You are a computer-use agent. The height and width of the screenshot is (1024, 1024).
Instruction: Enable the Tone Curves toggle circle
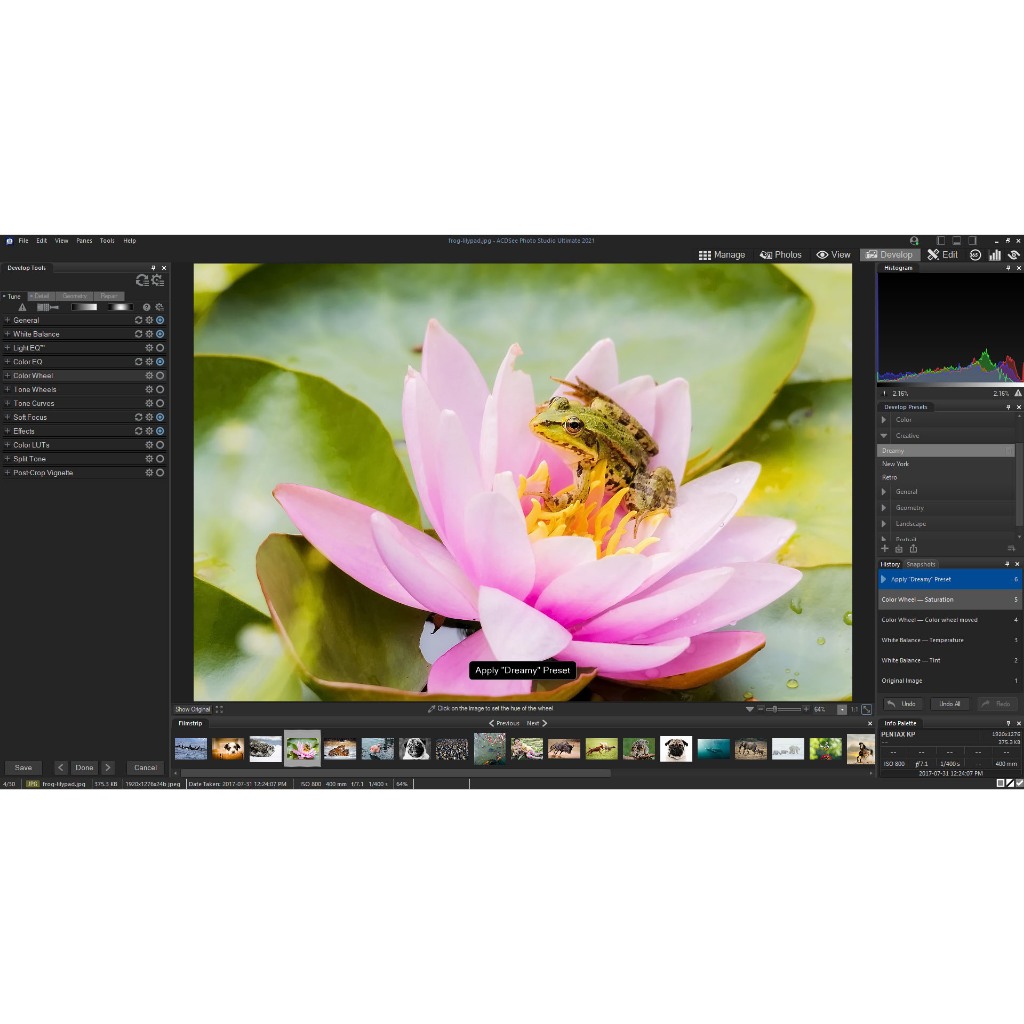click(x=160, y=403)
